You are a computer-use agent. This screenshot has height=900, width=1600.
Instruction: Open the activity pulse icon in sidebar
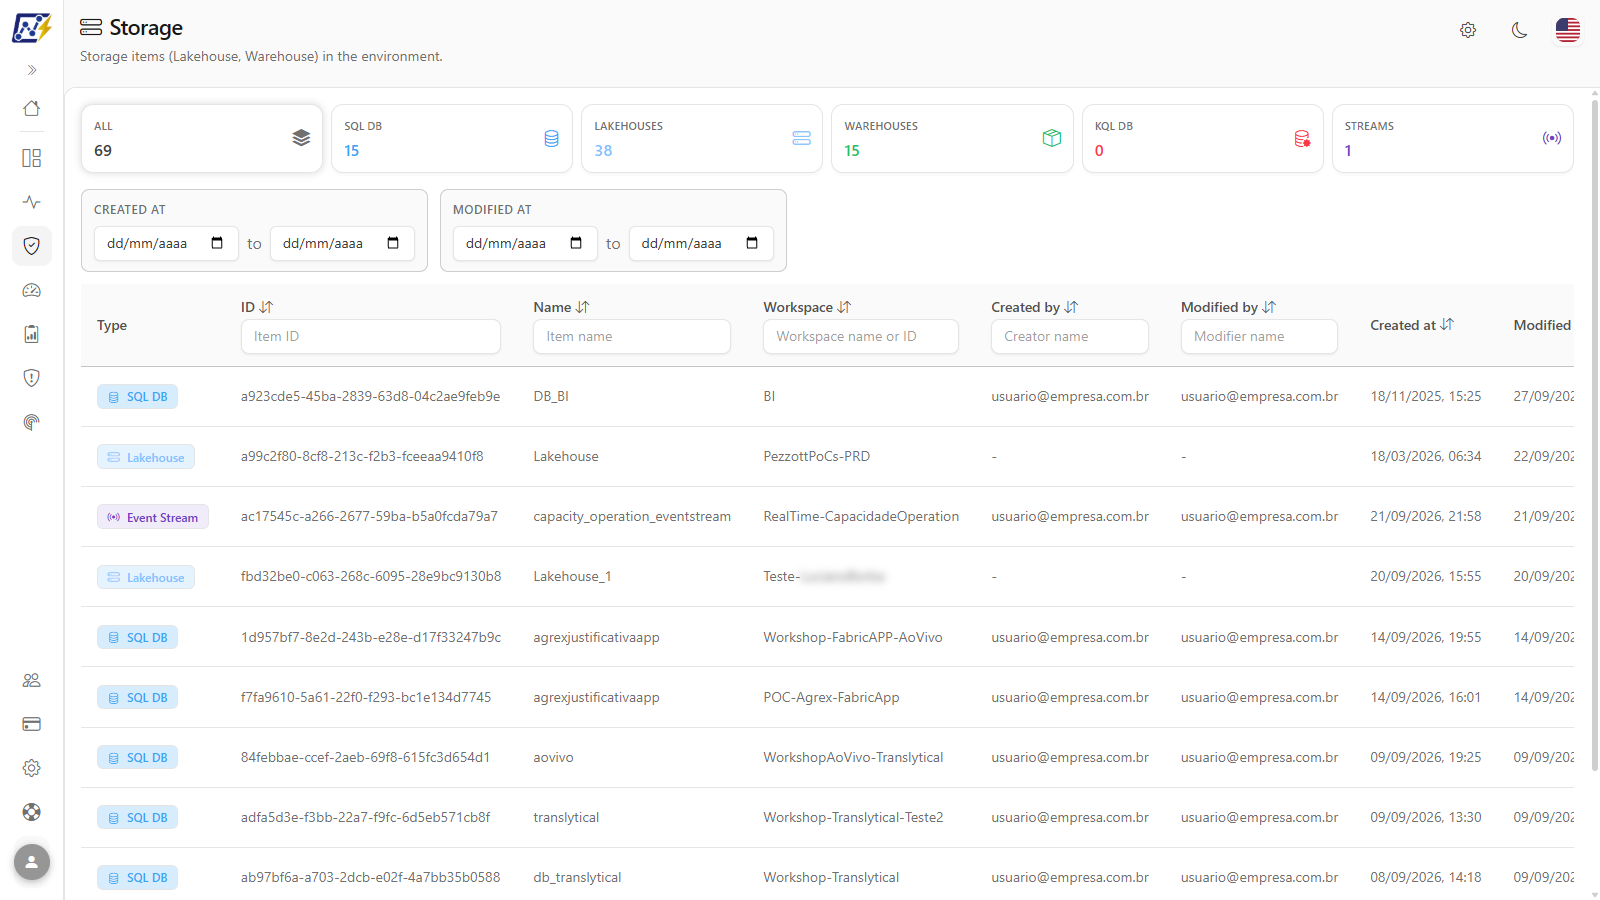[32, 202]
